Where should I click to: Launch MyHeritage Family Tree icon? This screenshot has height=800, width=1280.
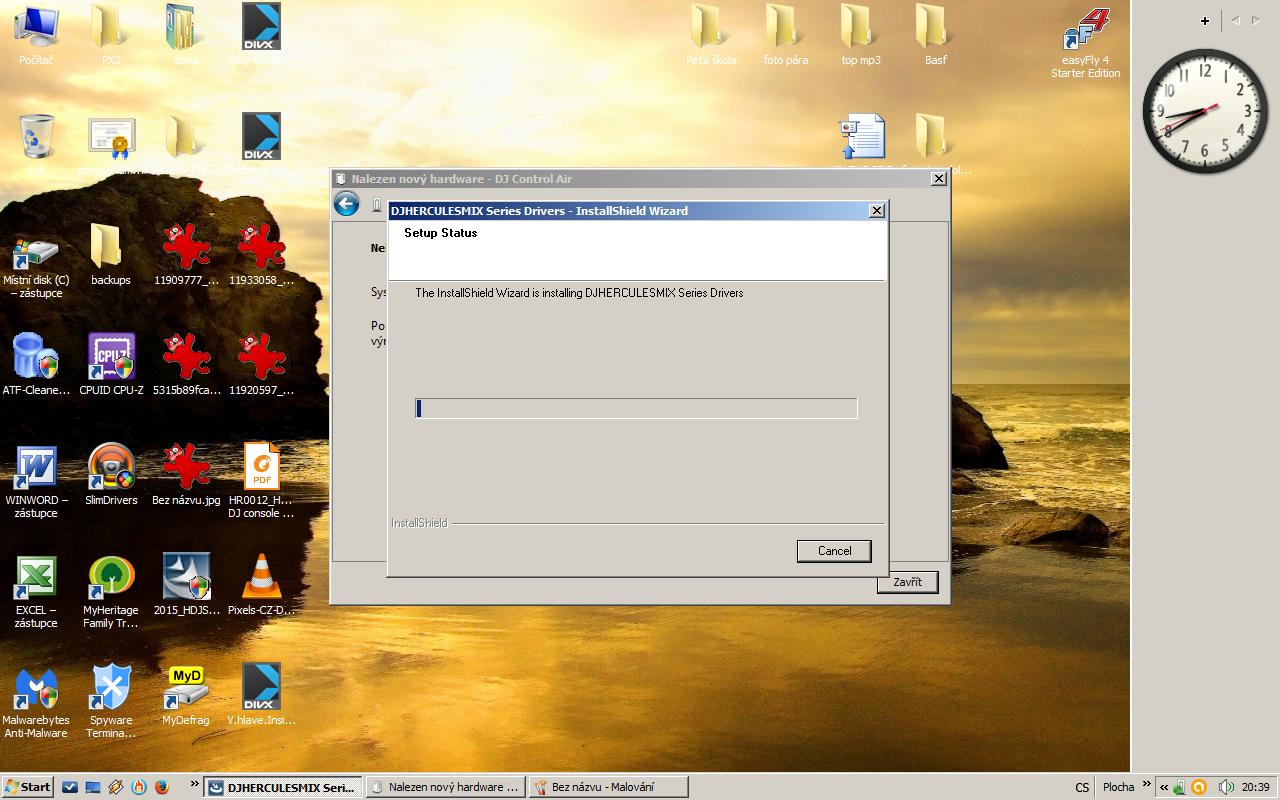[111, 592]
